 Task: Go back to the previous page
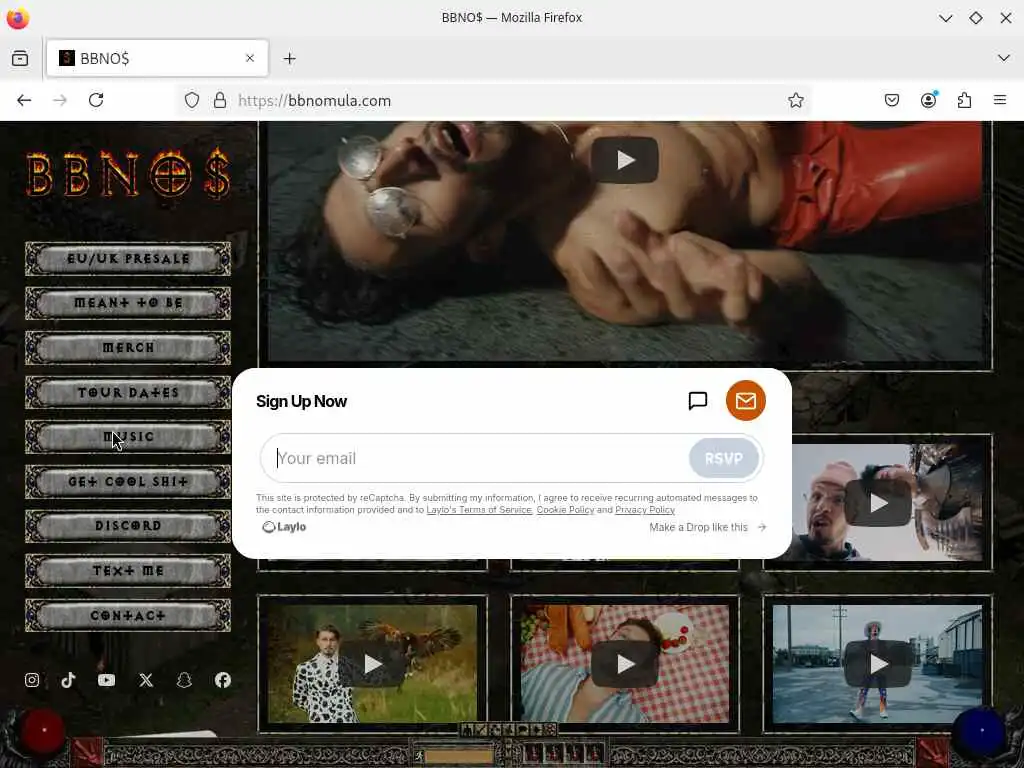coord(24,100)
